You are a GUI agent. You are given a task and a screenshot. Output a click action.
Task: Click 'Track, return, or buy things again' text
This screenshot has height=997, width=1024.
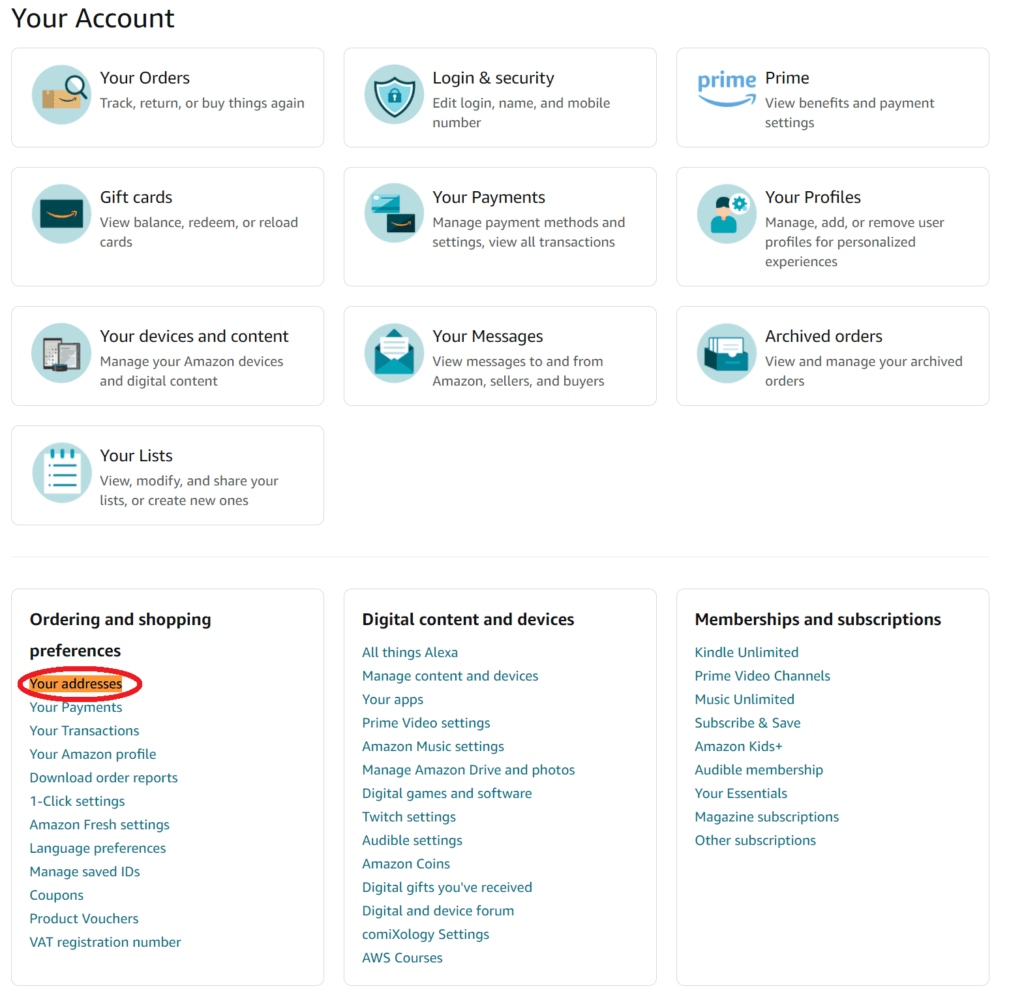click(202, 103)
